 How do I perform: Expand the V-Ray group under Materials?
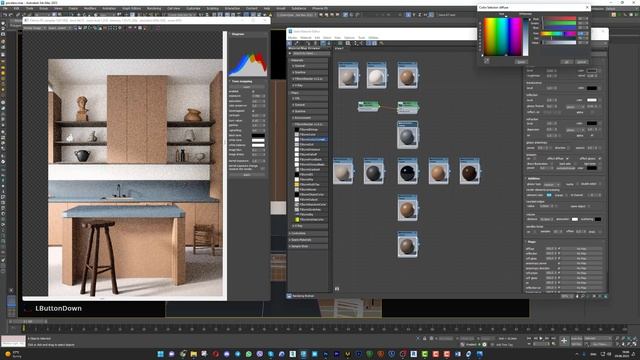click(x=309, y=85)
